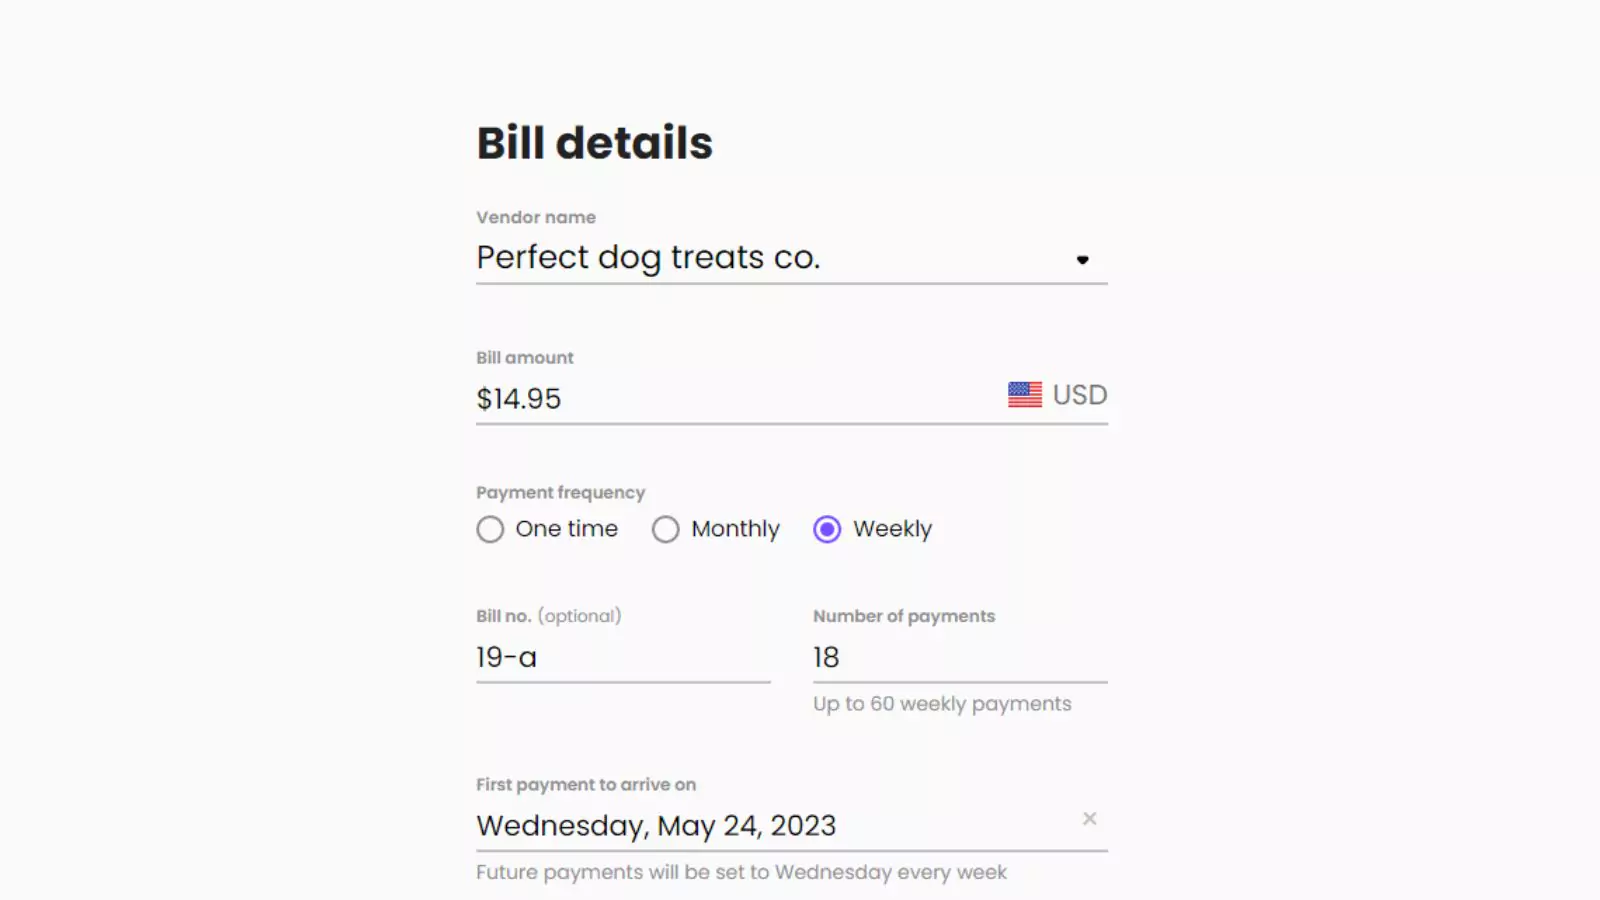
Task: Clear the first payment date with the X
Action: pyautogui.click(x=1089, y=819)
